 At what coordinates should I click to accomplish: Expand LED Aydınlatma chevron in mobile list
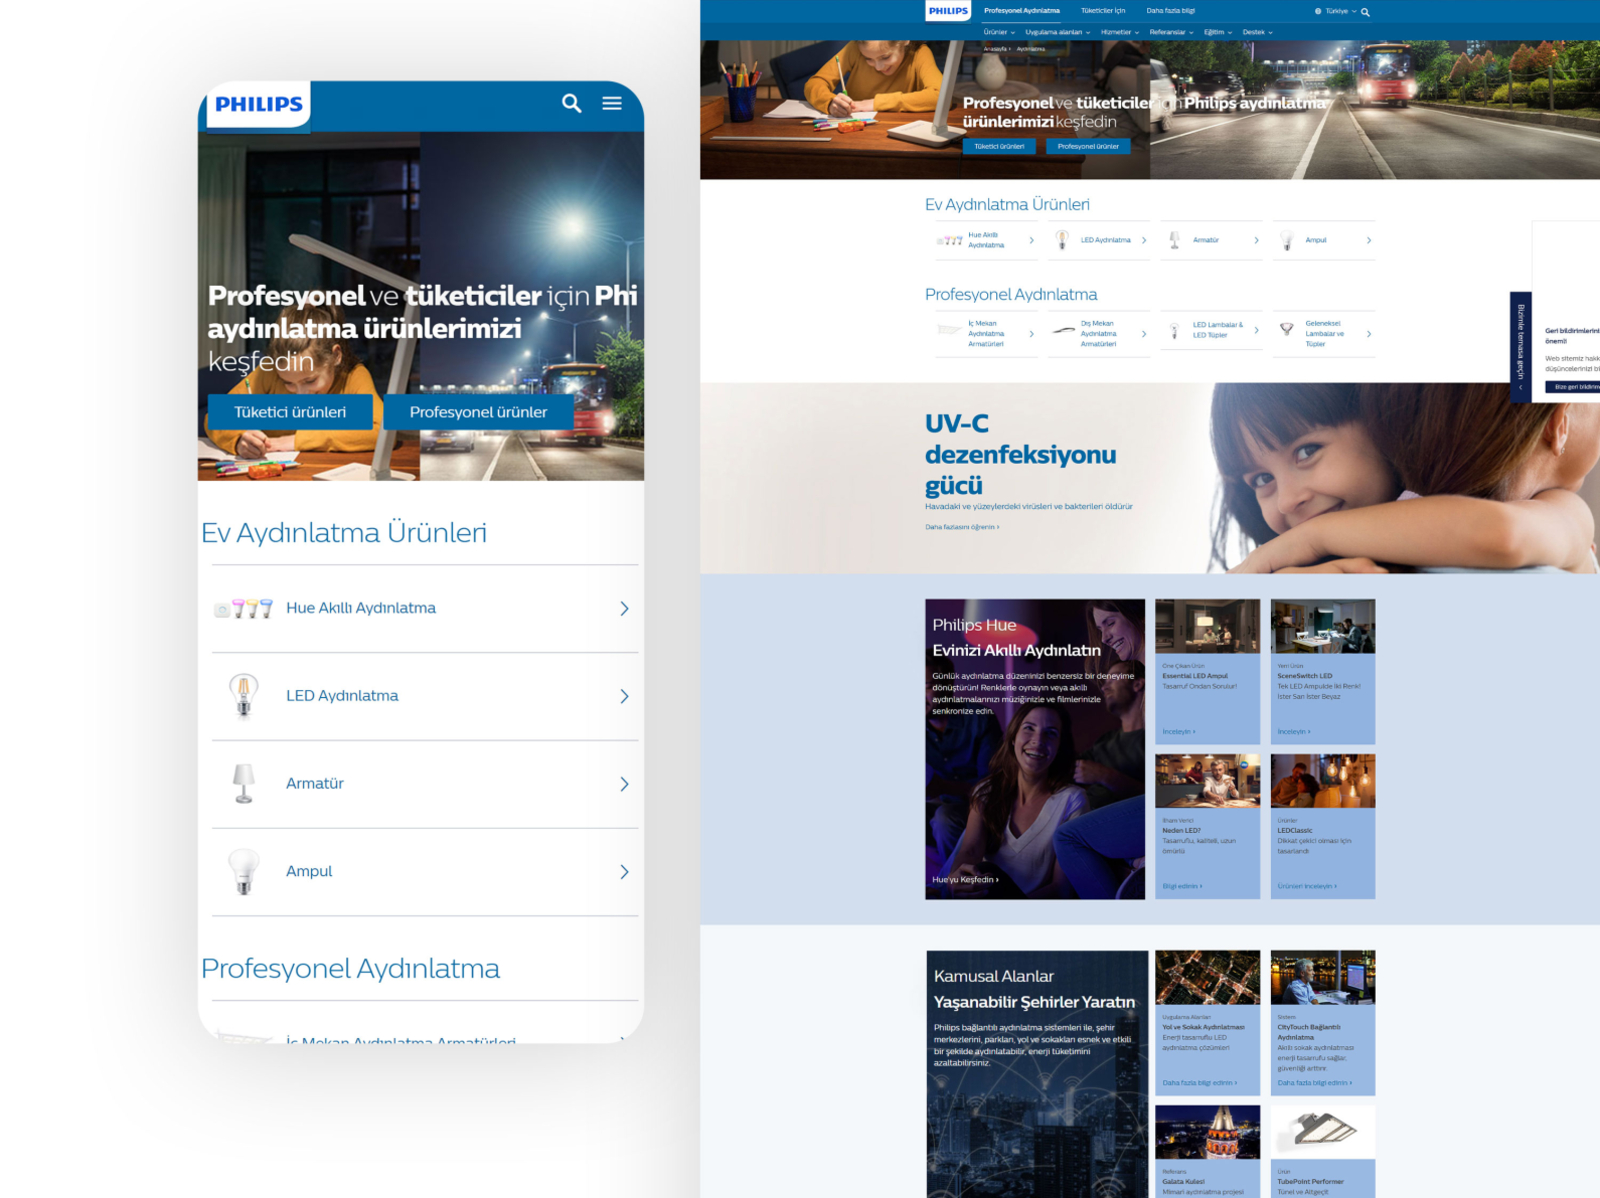click(624, 696)
